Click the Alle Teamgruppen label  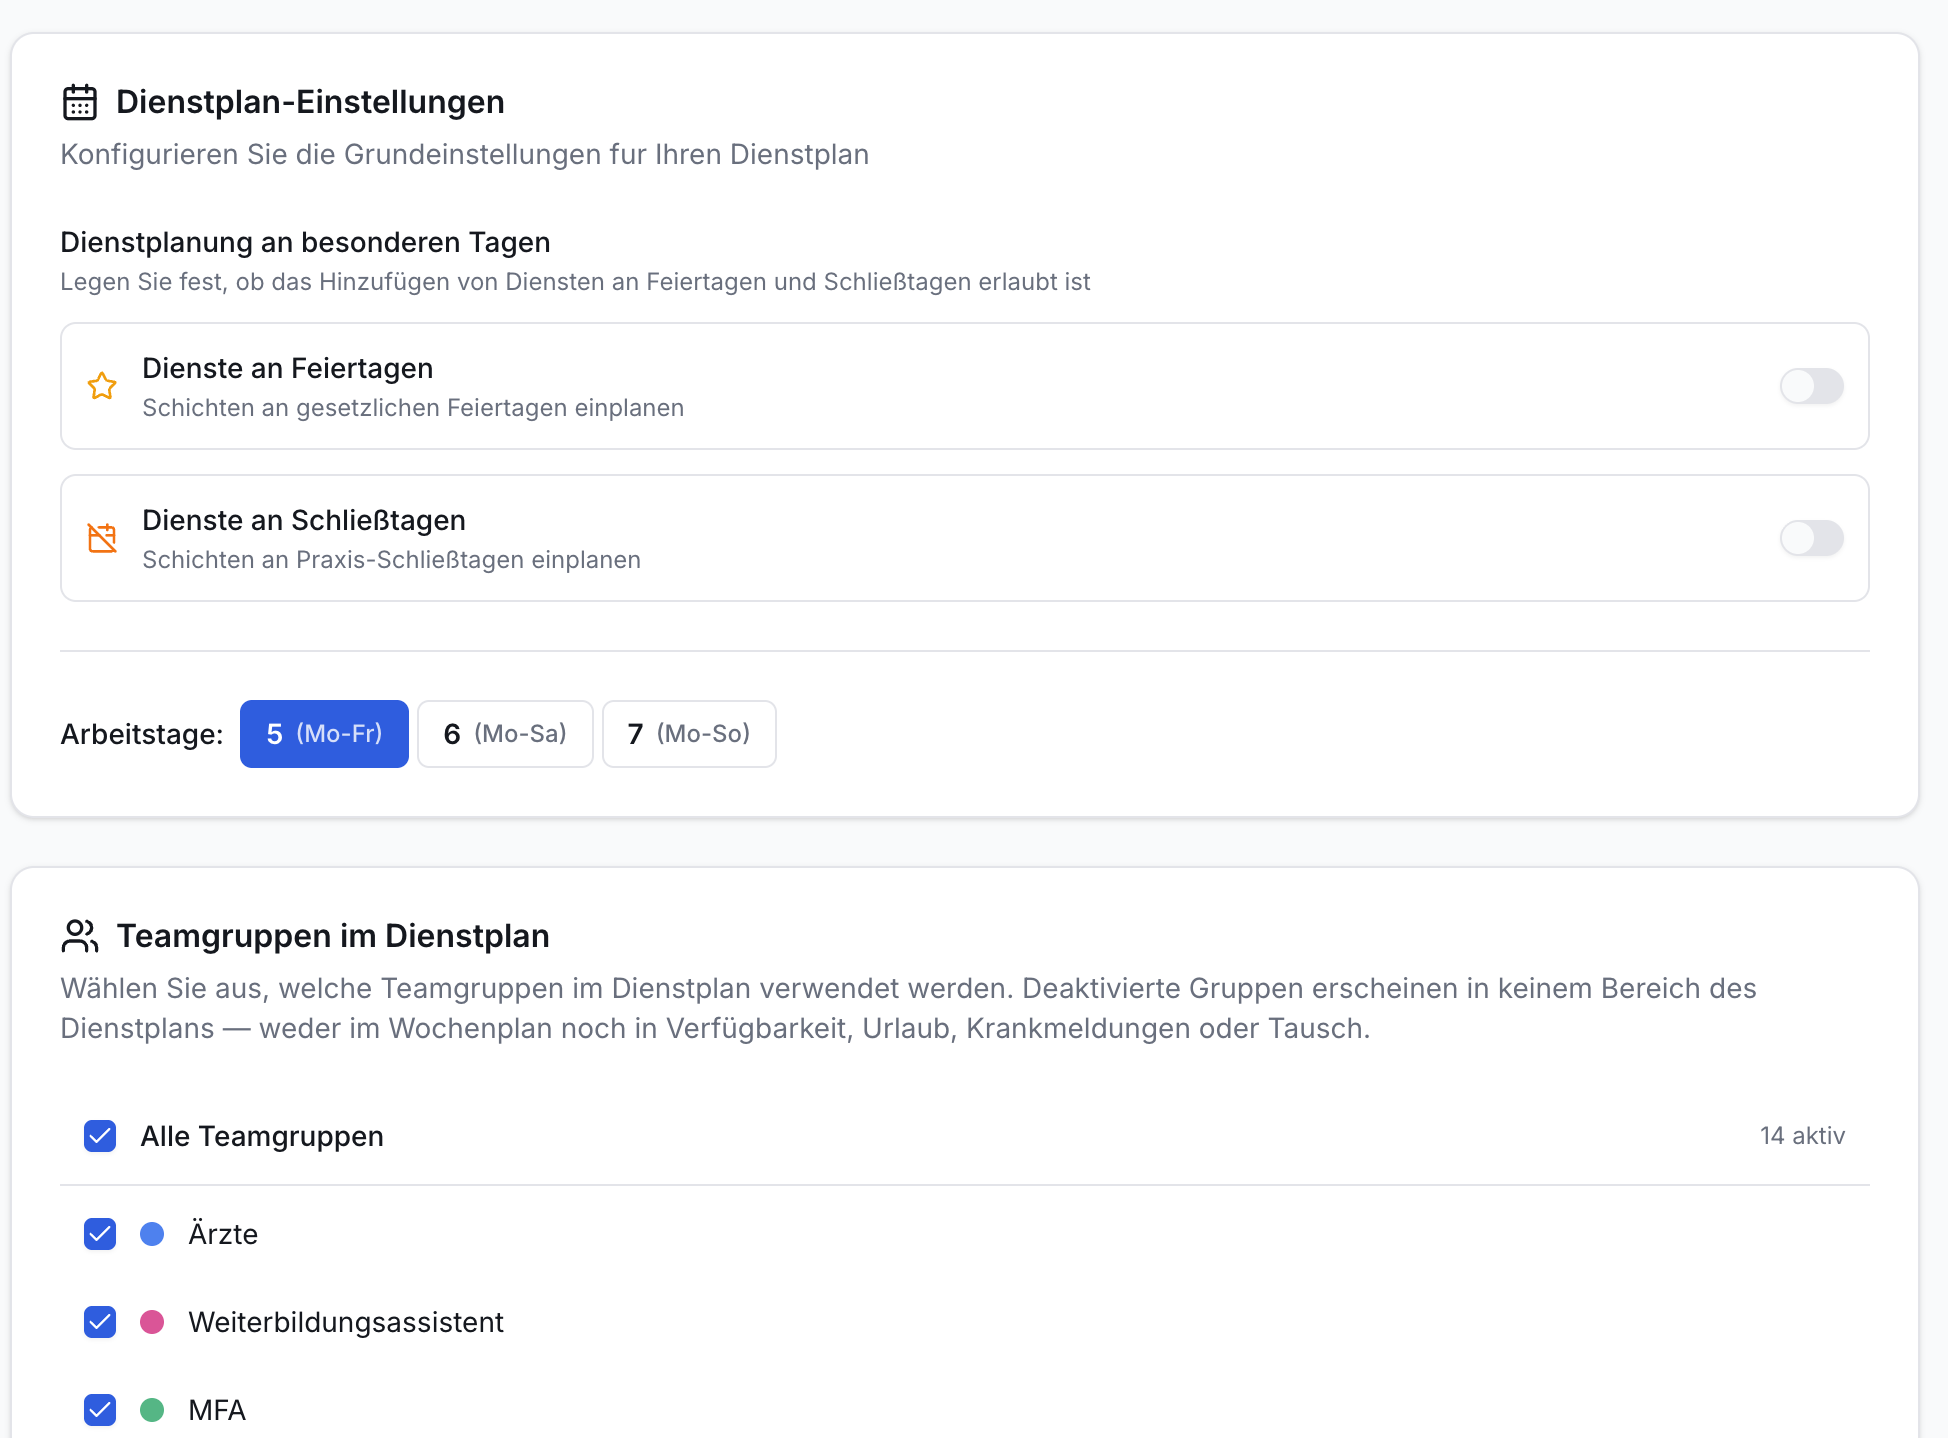[262, 1136]
